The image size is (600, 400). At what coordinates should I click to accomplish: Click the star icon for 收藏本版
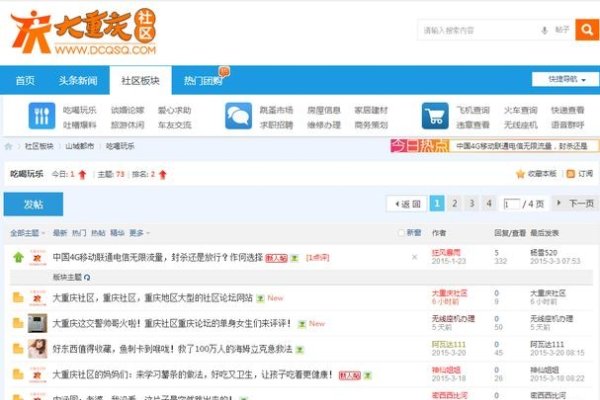pos(520,174)
